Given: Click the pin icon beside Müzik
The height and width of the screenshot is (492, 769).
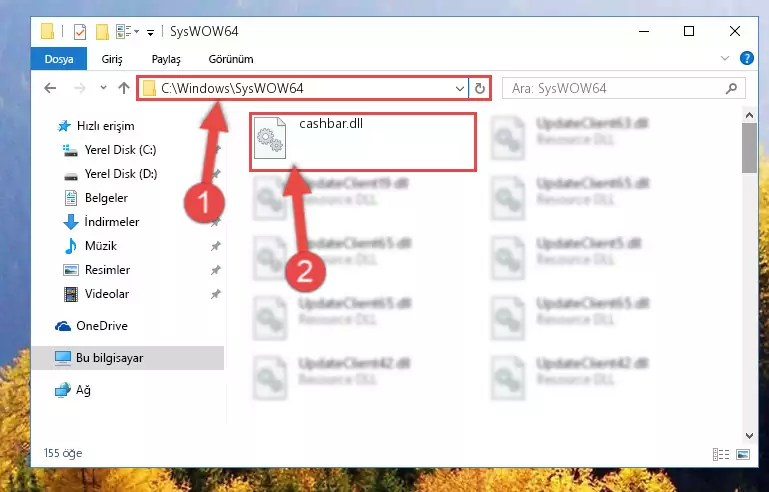Looking at the screenshot, I should click(215, 246).
